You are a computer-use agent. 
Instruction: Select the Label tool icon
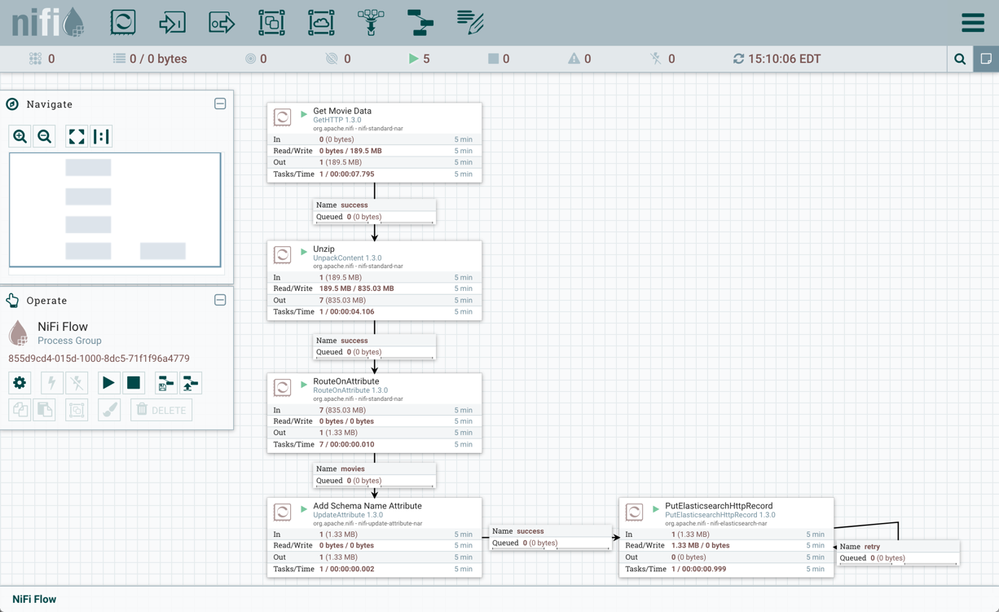click(x=470, y=22)
